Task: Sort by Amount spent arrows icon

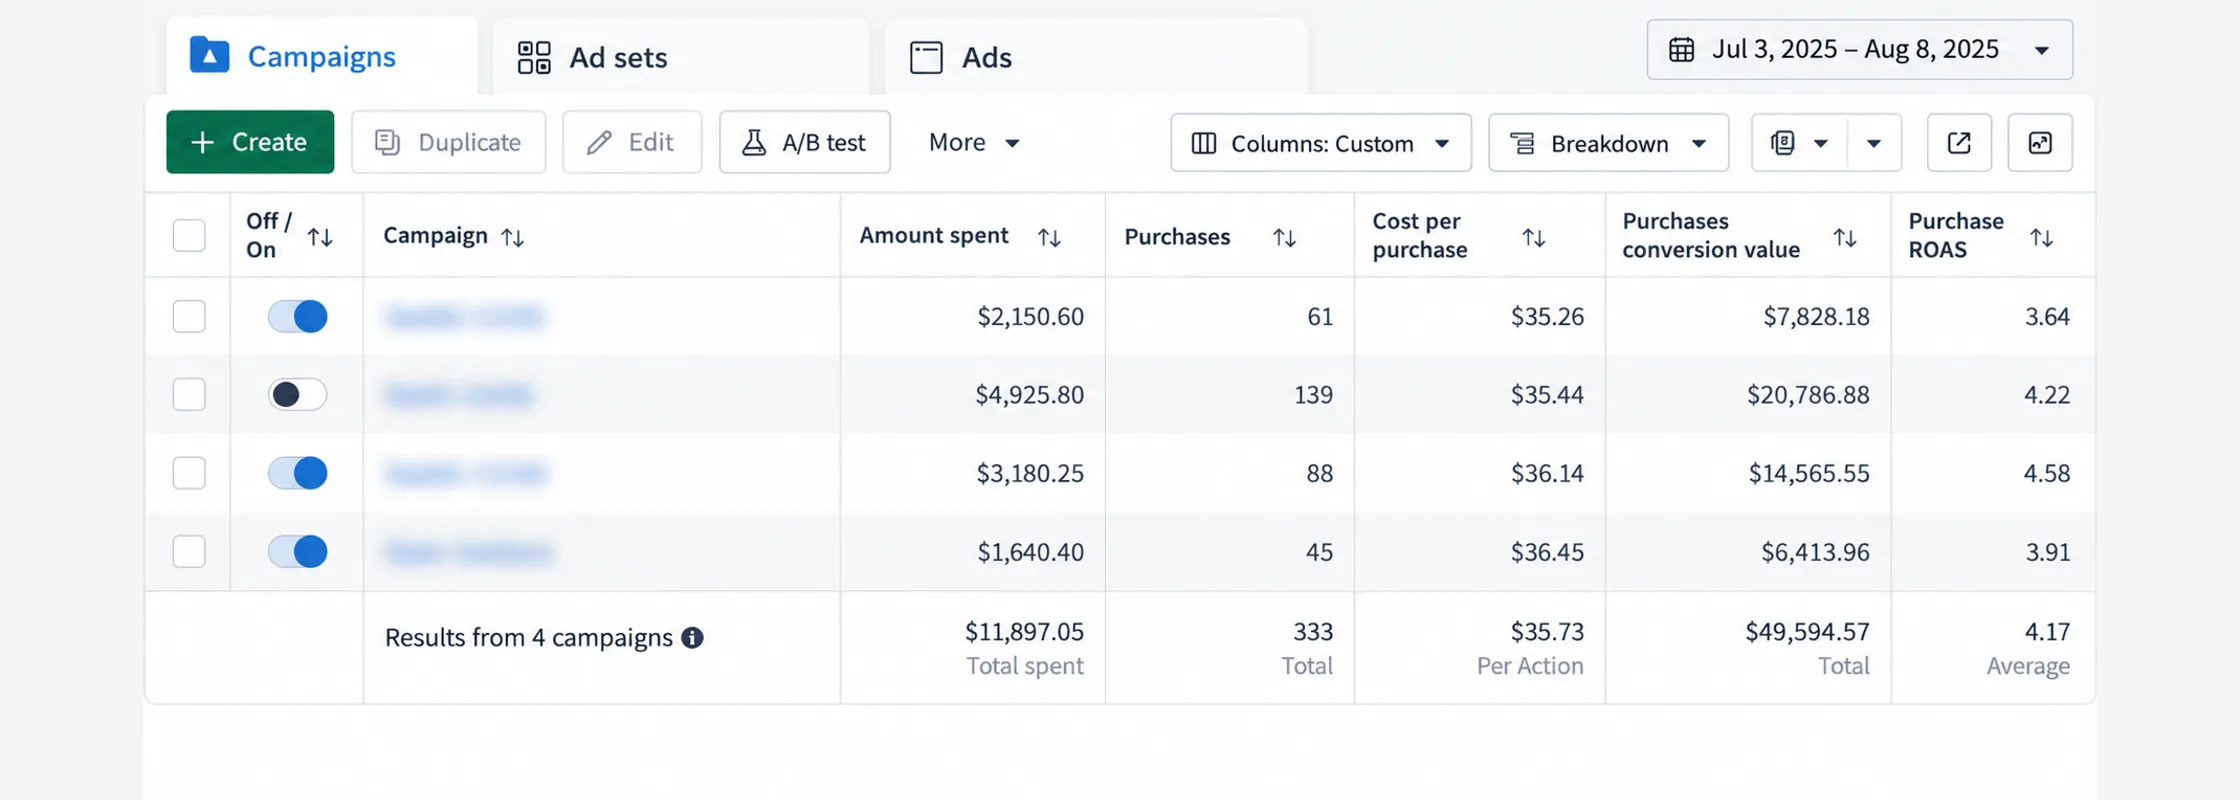Action: pos(1049,237)
